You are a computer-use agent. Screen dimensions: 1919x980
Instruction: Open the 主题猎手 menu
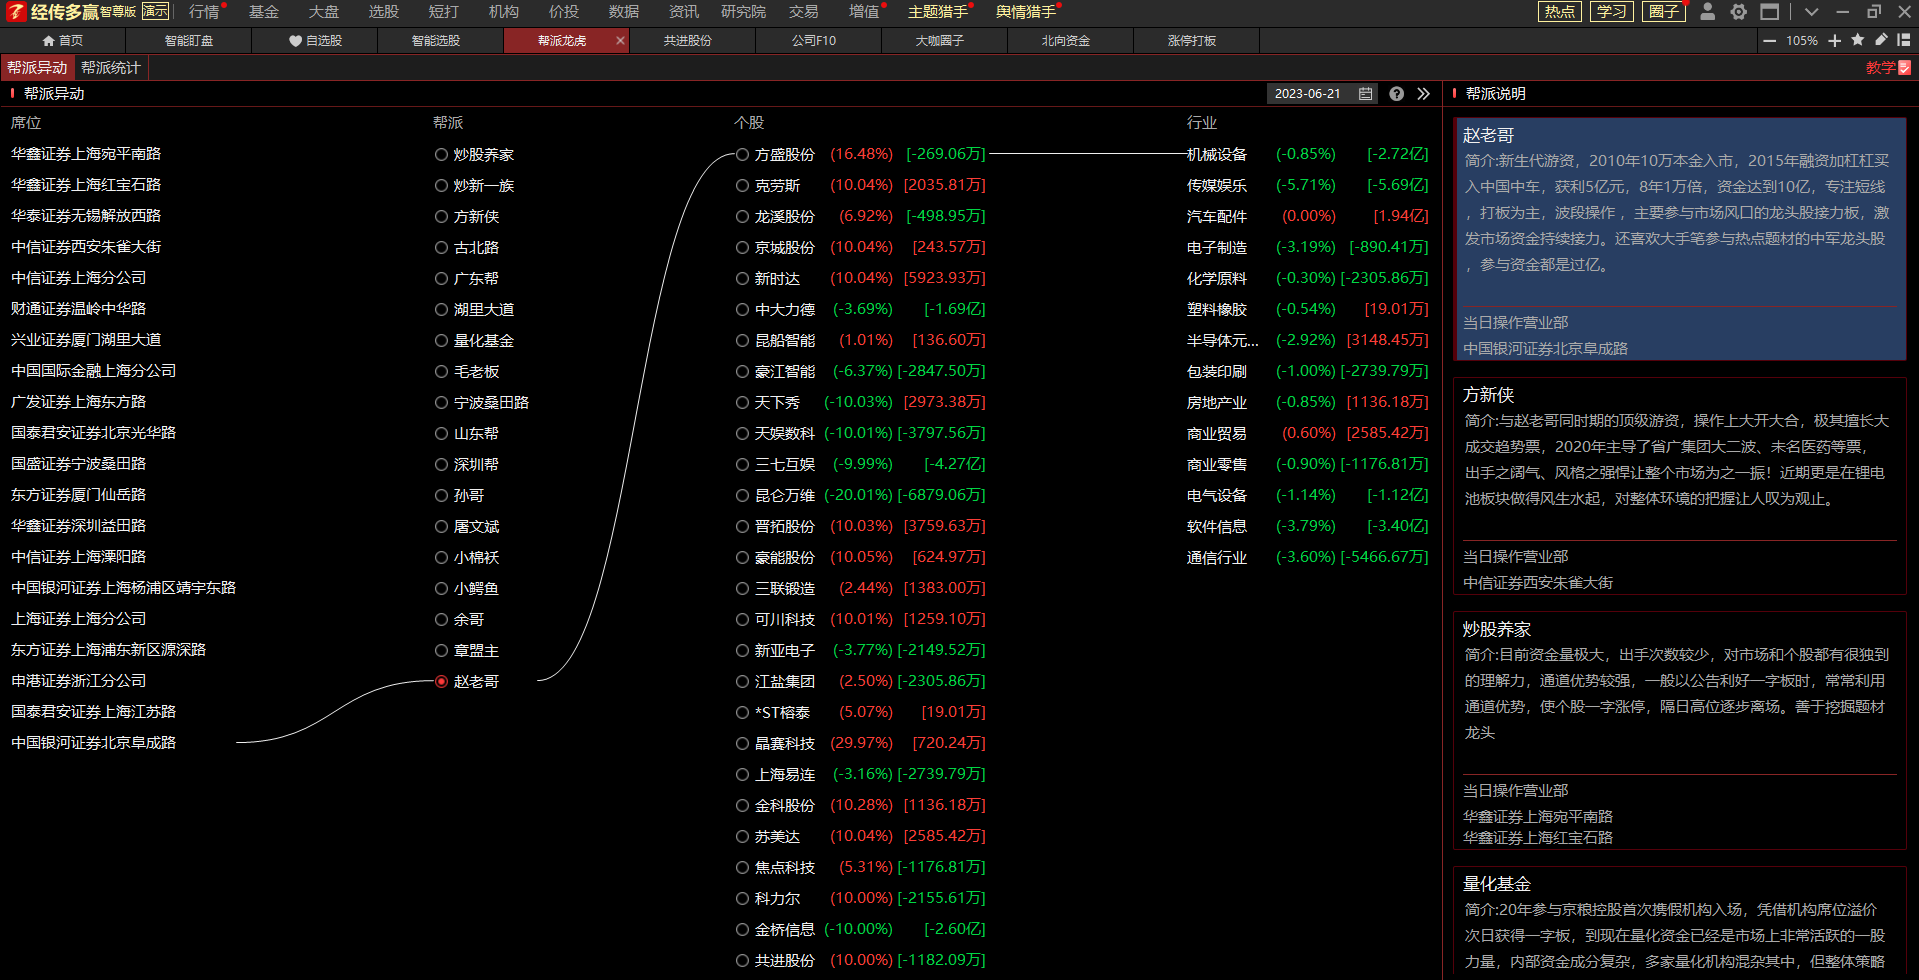coord(938,12)
